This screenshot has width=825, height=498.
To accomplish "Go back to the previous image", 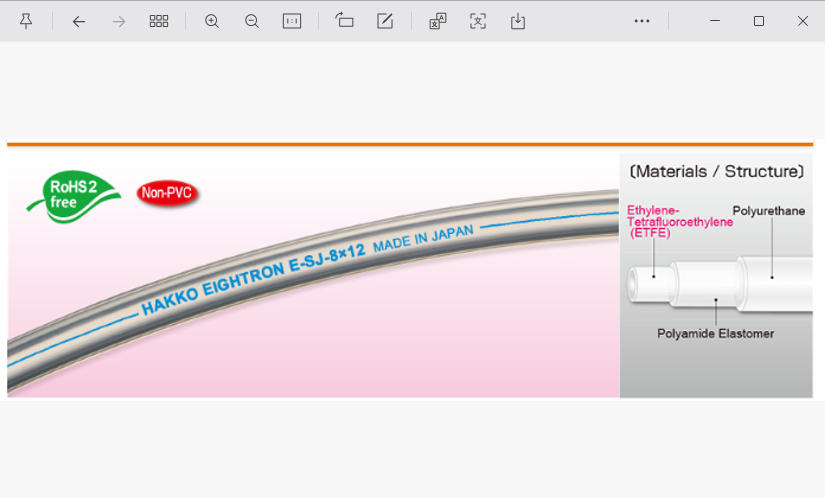I will 78,22.
